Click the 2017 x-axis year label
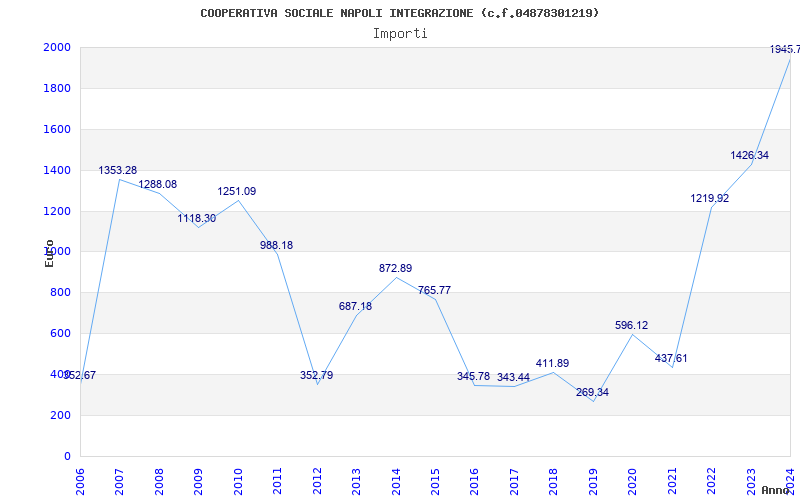 point(514,481)
